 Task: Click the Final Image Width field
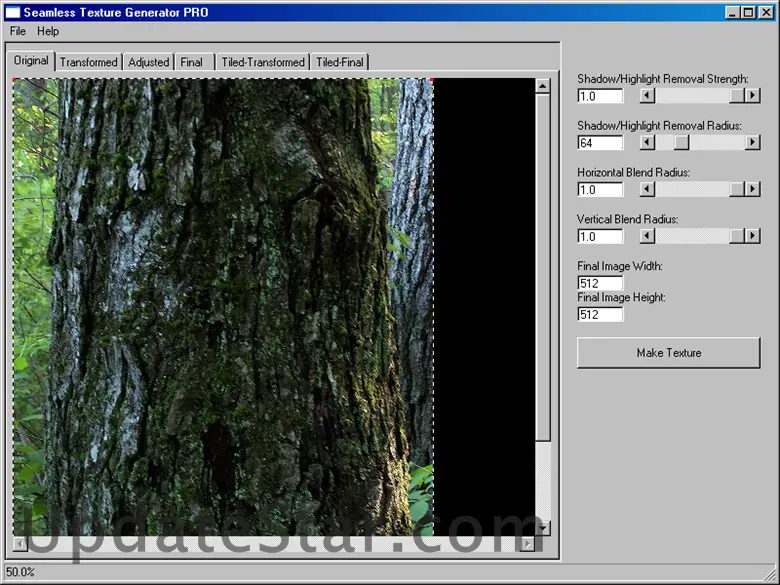click(600, 283)
